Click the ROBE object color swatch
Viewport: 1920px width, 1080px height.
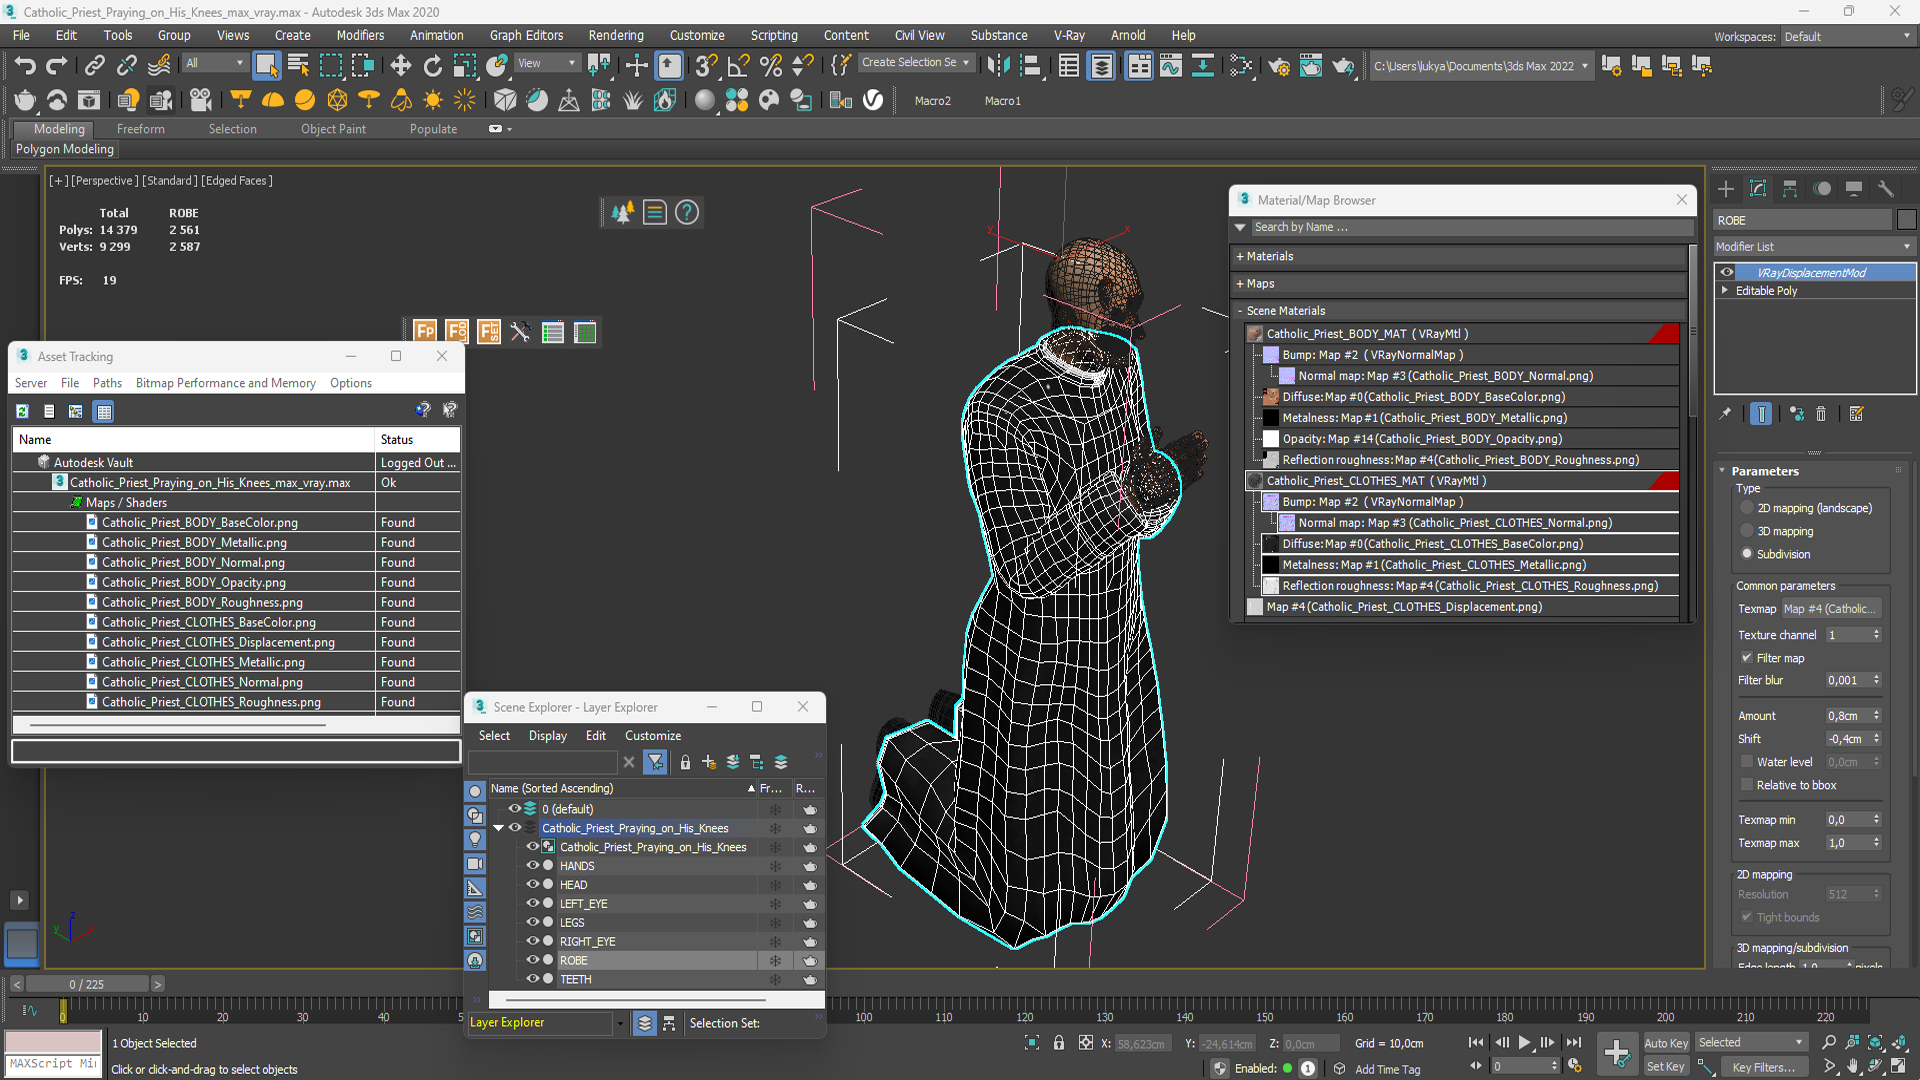coord(1906,220)
